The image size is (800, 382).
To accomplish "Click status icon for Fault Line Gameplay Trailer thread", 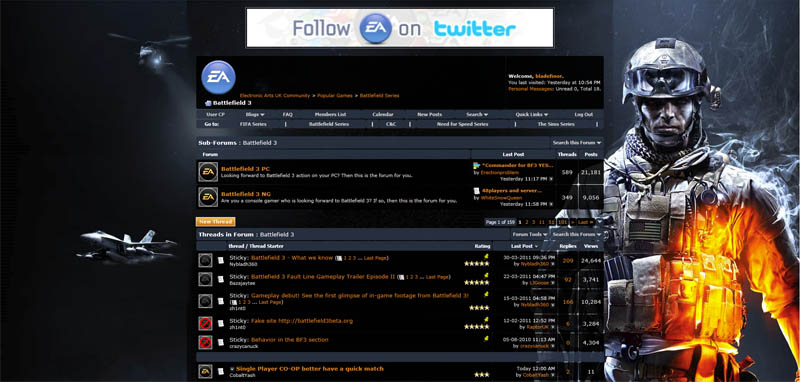I will 205,279.
